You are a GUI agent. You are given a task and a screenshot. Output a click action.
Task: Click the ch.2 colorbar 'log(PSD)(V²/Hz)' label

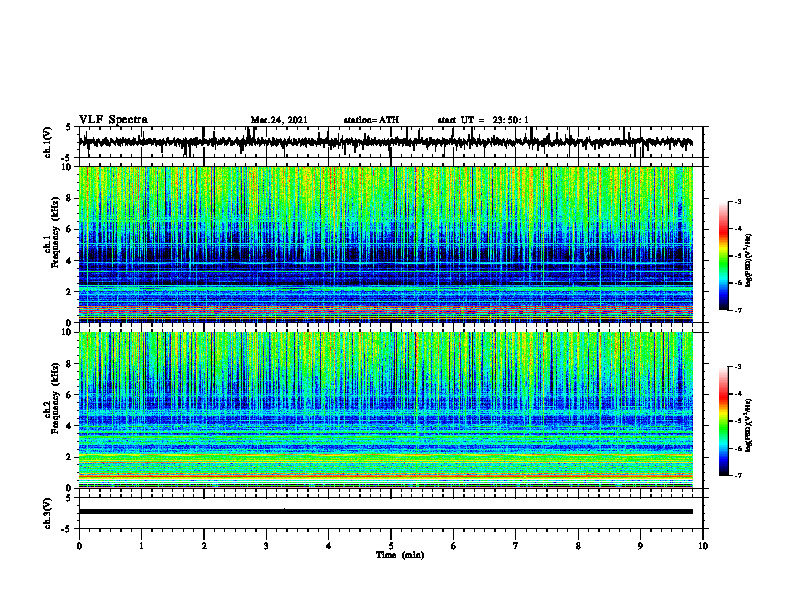749,425
